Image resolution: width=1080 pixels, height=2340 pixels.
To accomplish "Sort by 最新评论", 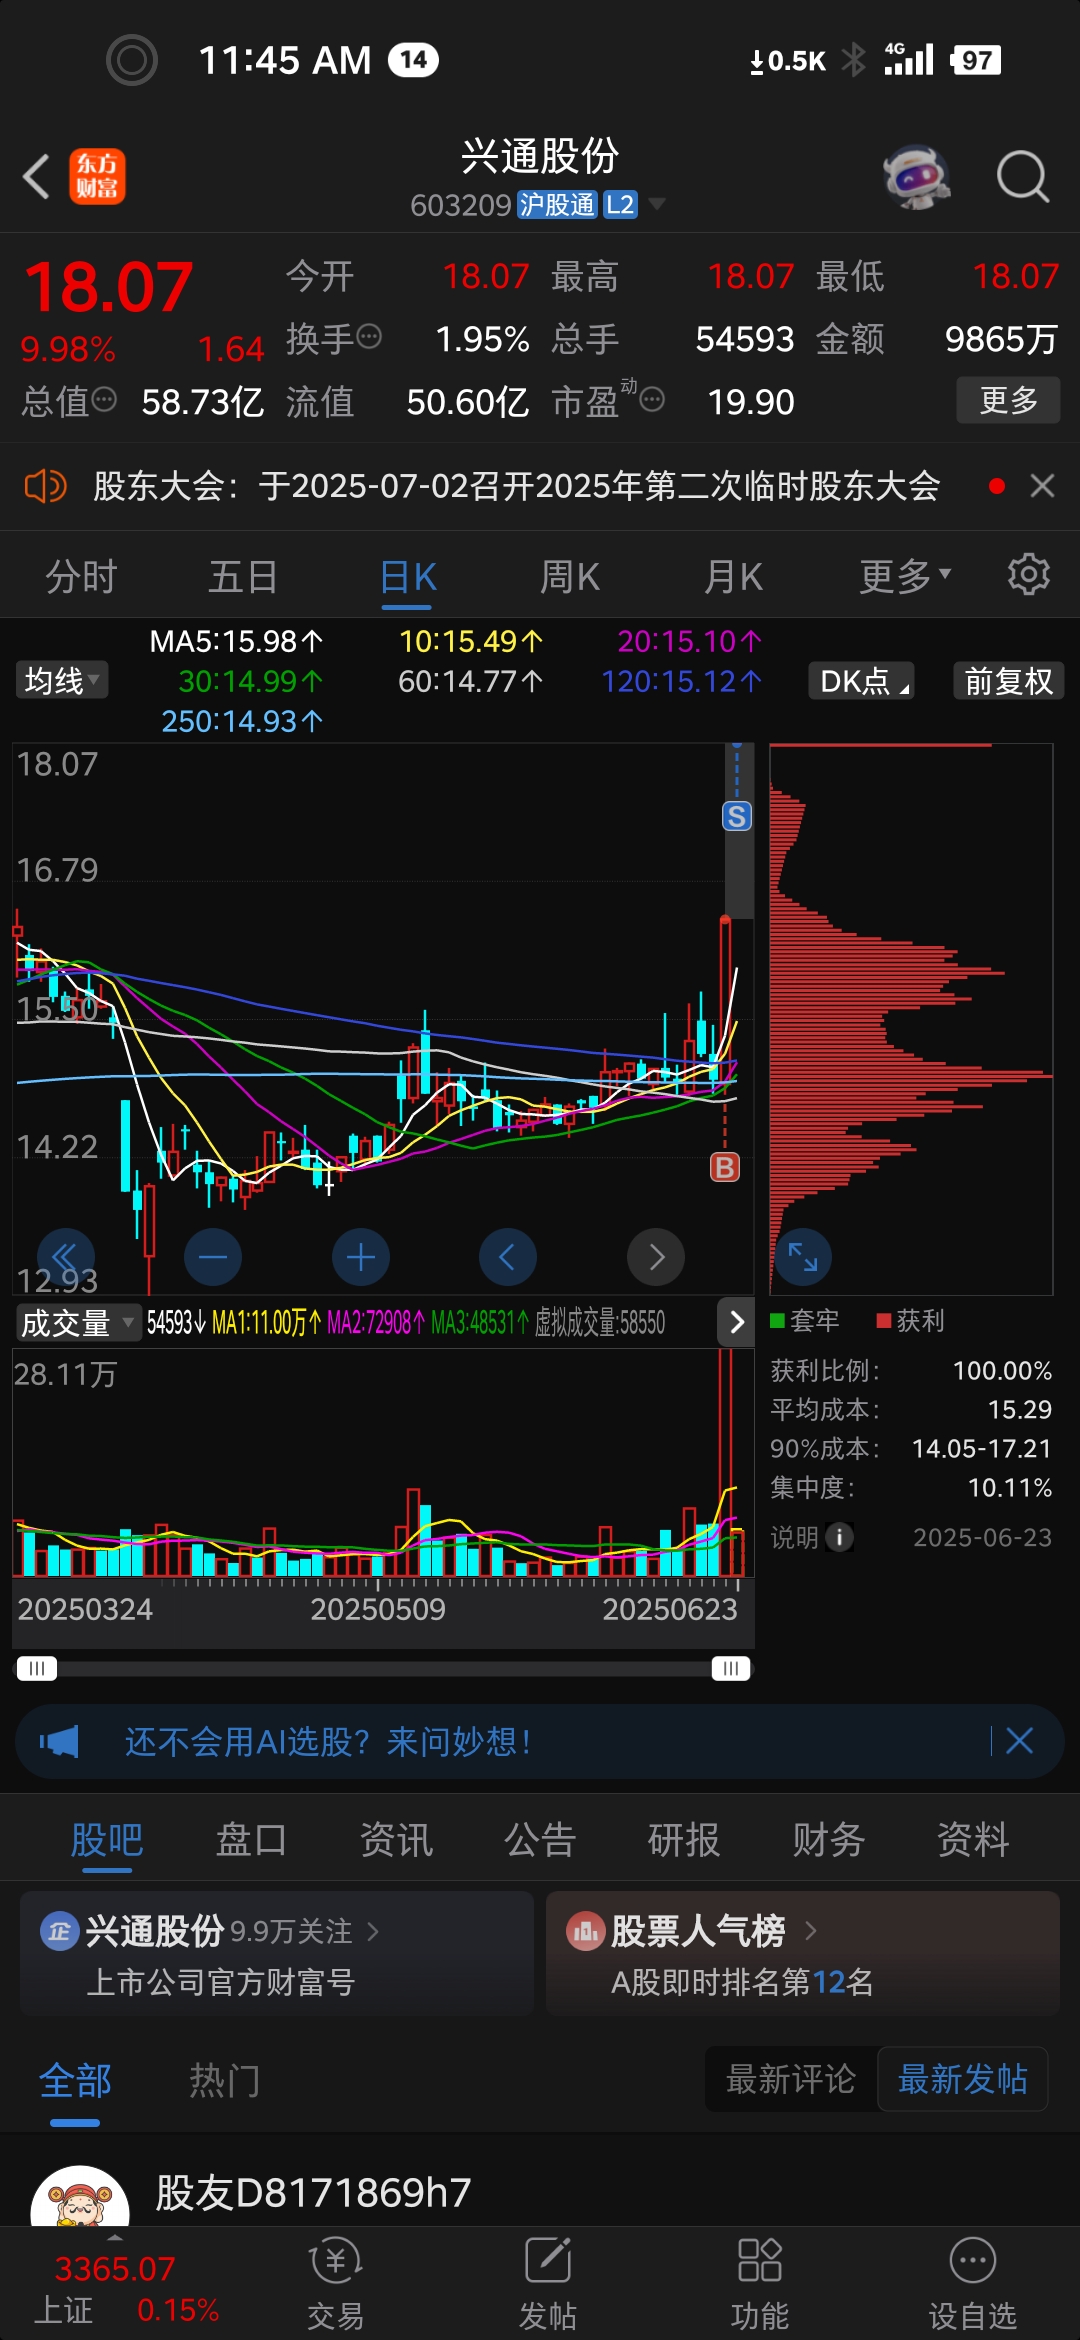I will (791, 2079).
